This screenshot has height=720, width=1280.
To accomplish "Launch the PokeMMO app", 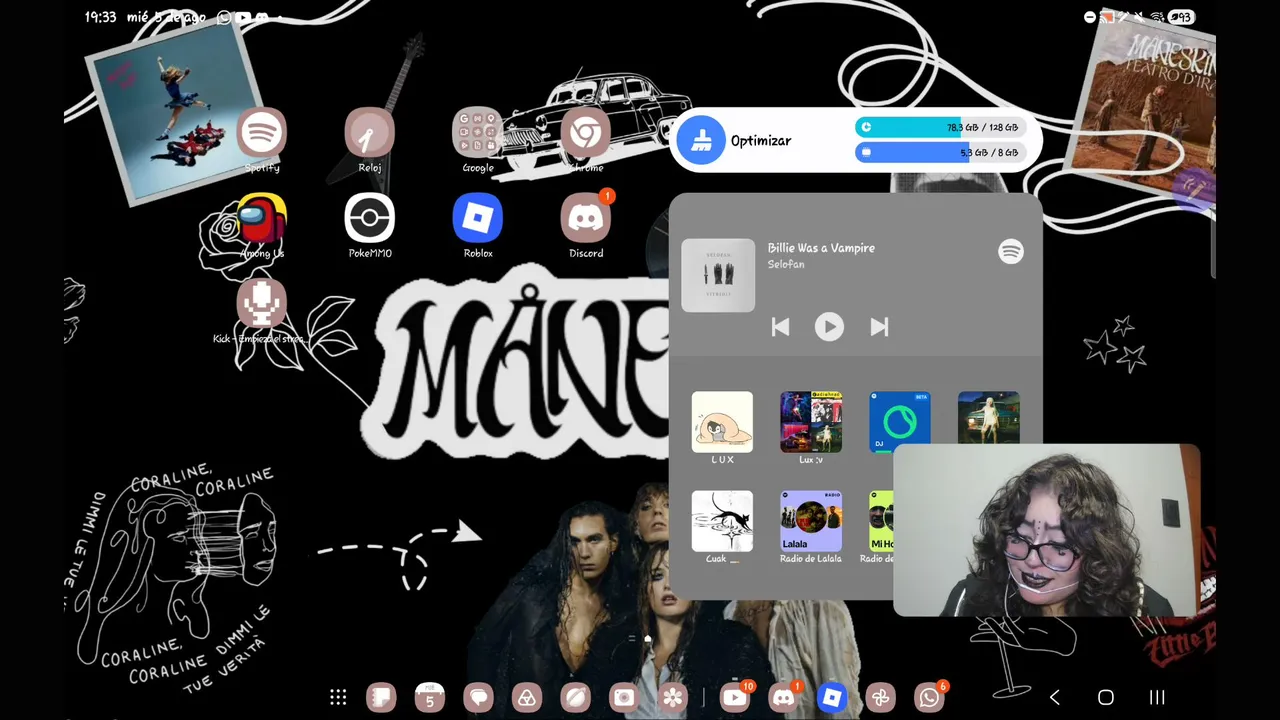I will pos(370,219).
